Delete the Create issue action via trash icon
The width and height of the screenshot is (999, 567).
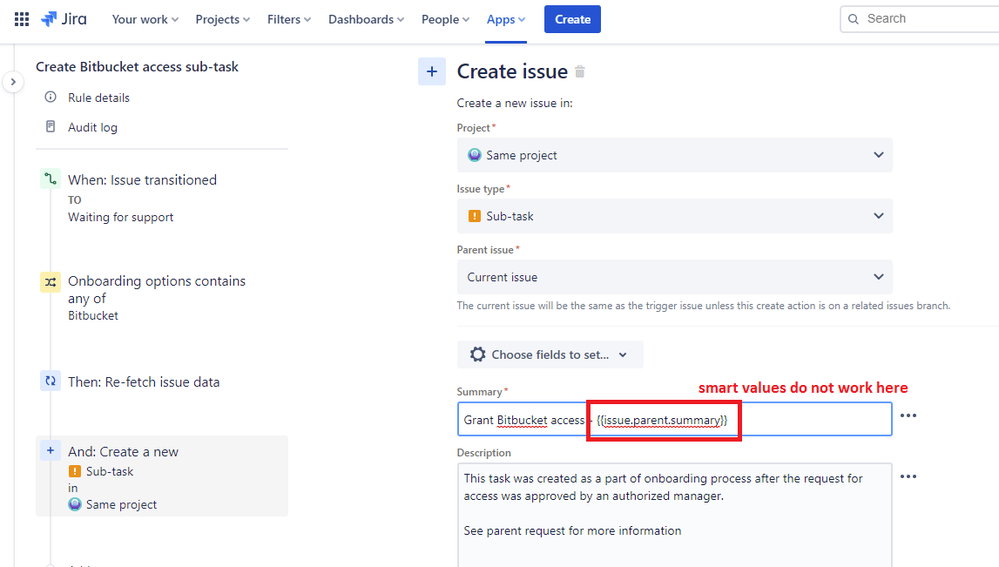click(x=580, y=71)
